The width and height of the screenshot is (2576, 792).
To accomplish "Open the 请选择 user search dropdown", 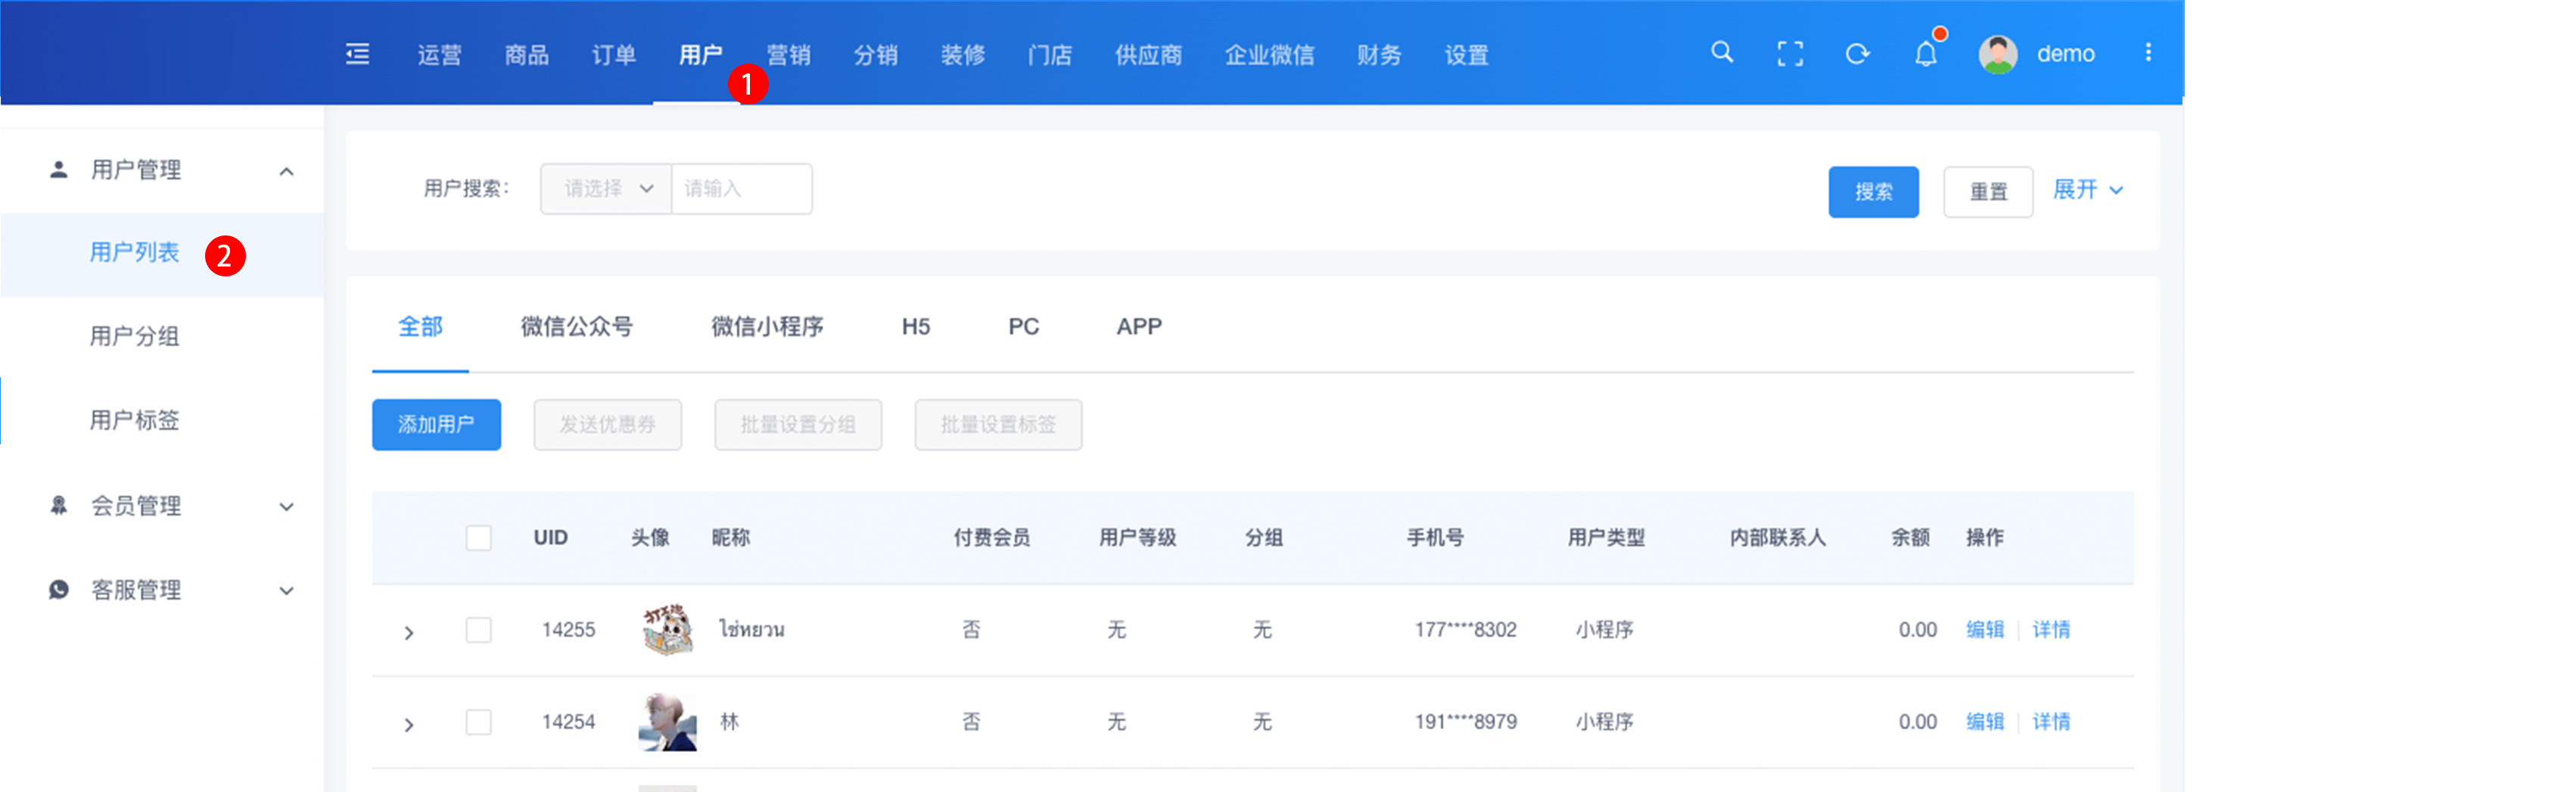I will 606,189.
